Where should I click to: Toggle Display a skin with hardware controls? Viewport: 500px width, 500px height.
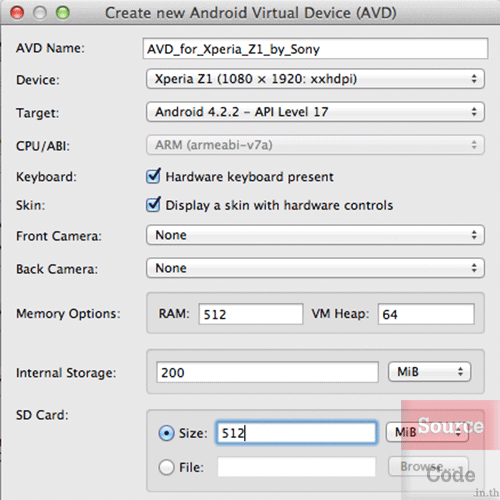tap(153, 204)
